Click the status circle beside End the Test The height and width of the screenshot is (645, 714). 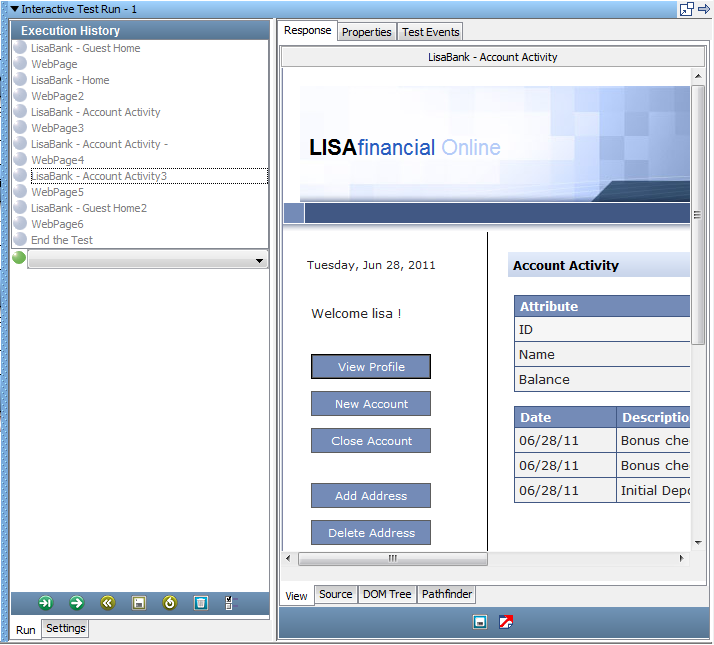[20, 239]
